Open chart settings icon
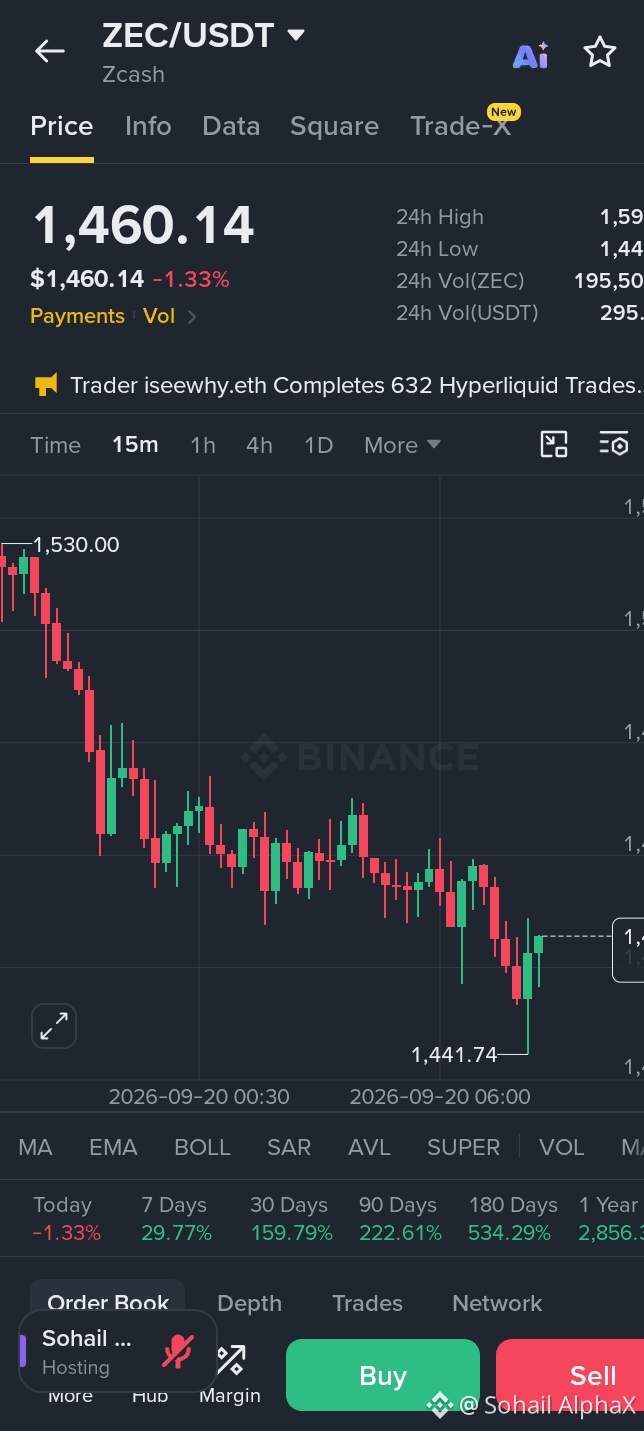The width and height of the screenshot is (644, 1431). click(x=614, y=444)
